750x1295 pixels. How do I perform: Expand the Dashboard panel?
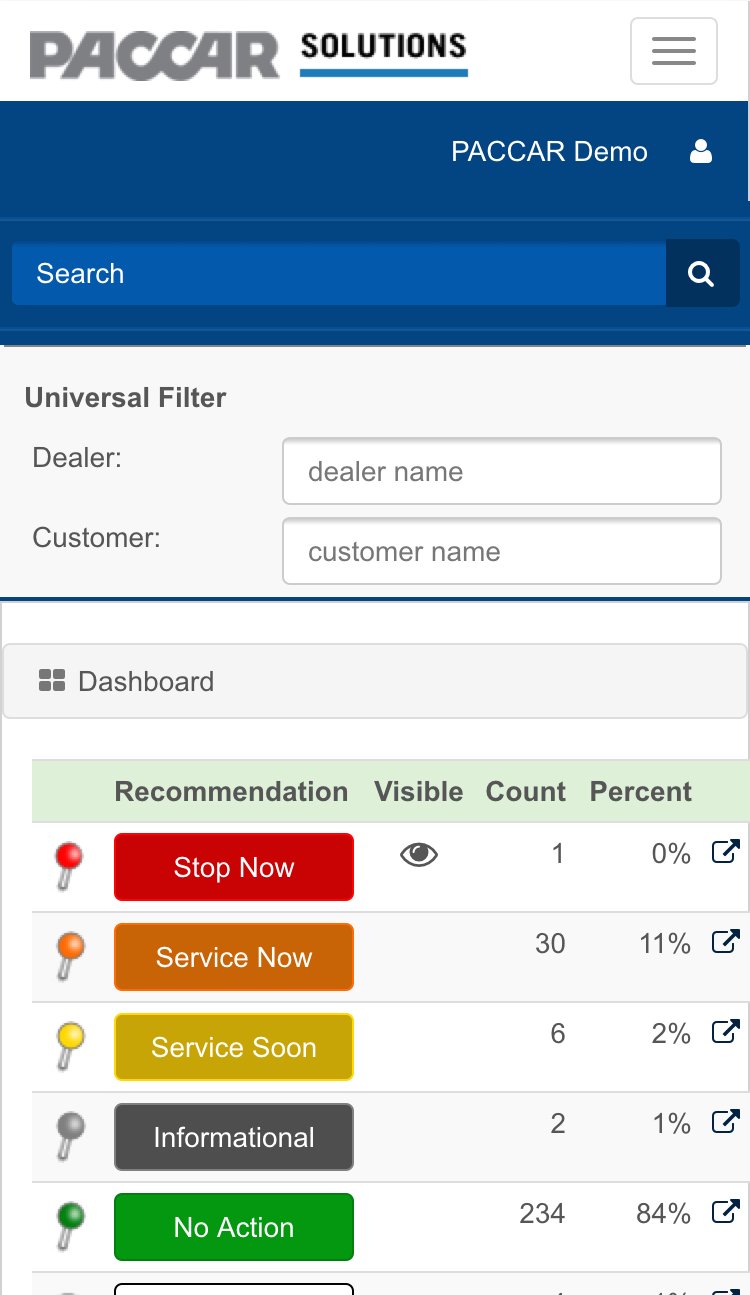click(375, 680)
